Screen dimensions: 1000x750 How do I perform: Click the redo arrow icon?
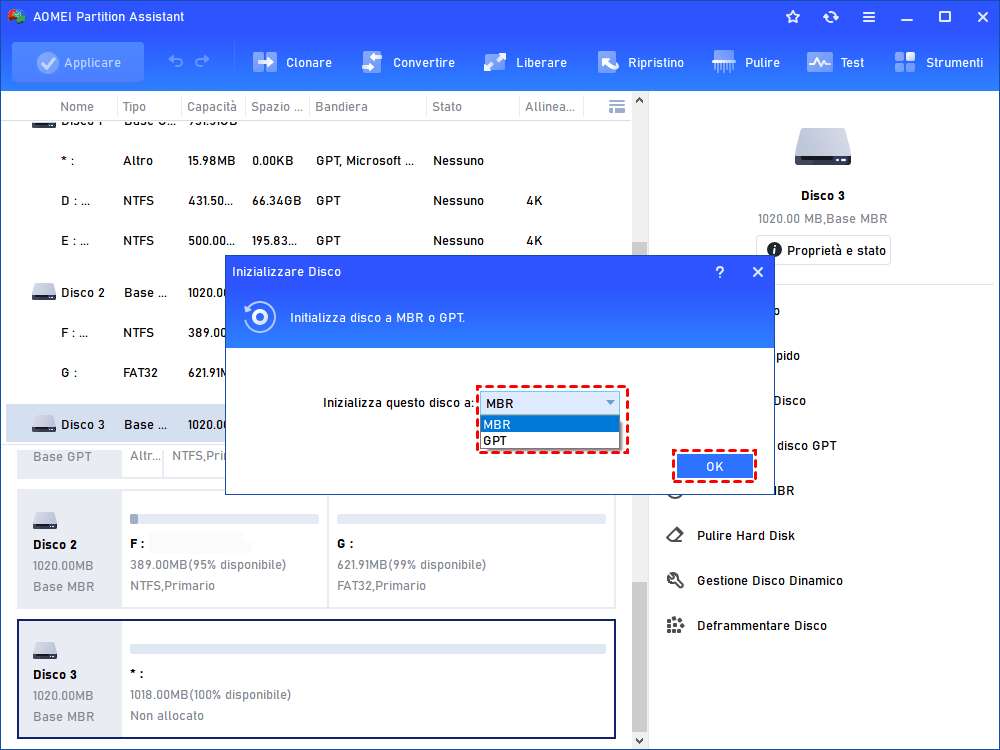[x=202, y=62]
